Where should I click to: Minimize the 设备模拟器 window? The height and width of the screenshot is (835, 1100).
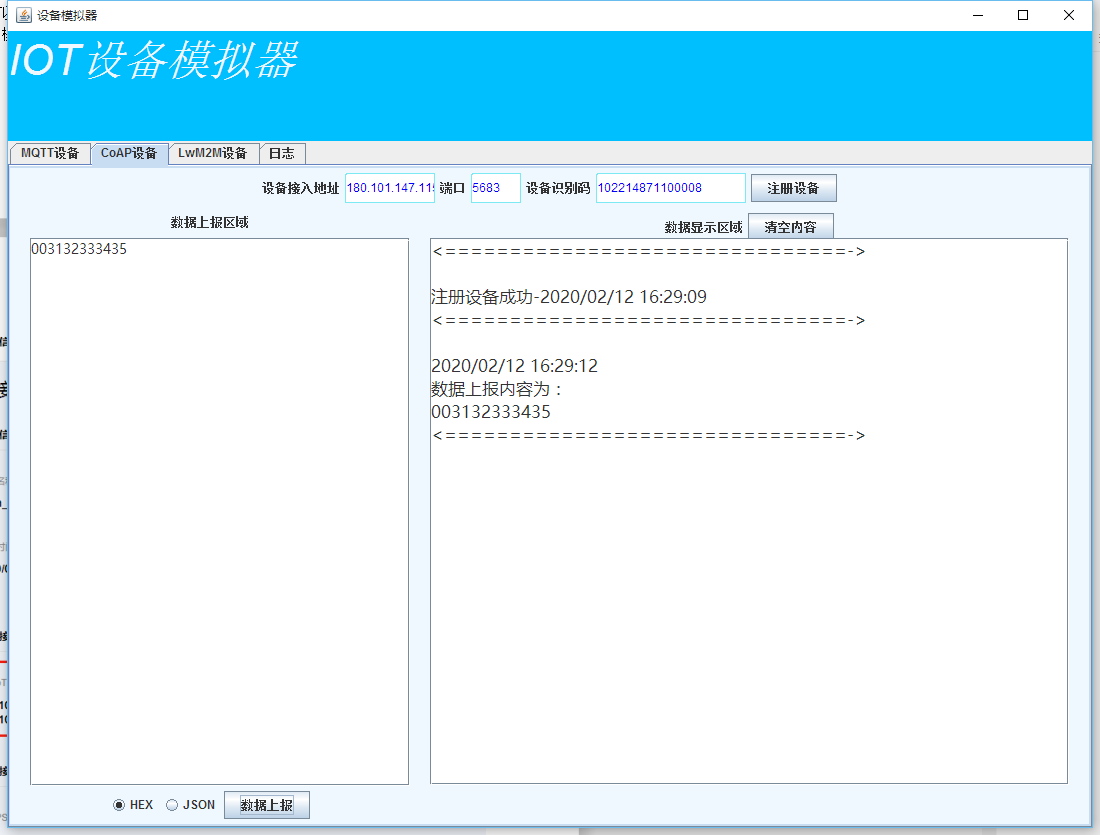pyautogui.click(x=977, y=15)
